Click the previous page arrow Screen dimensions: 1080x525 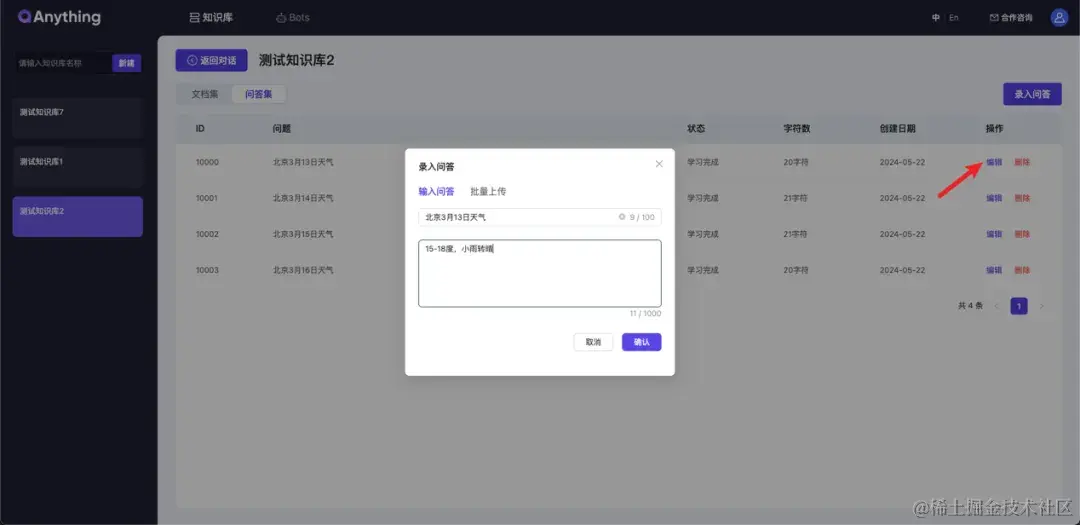point(996,306)
